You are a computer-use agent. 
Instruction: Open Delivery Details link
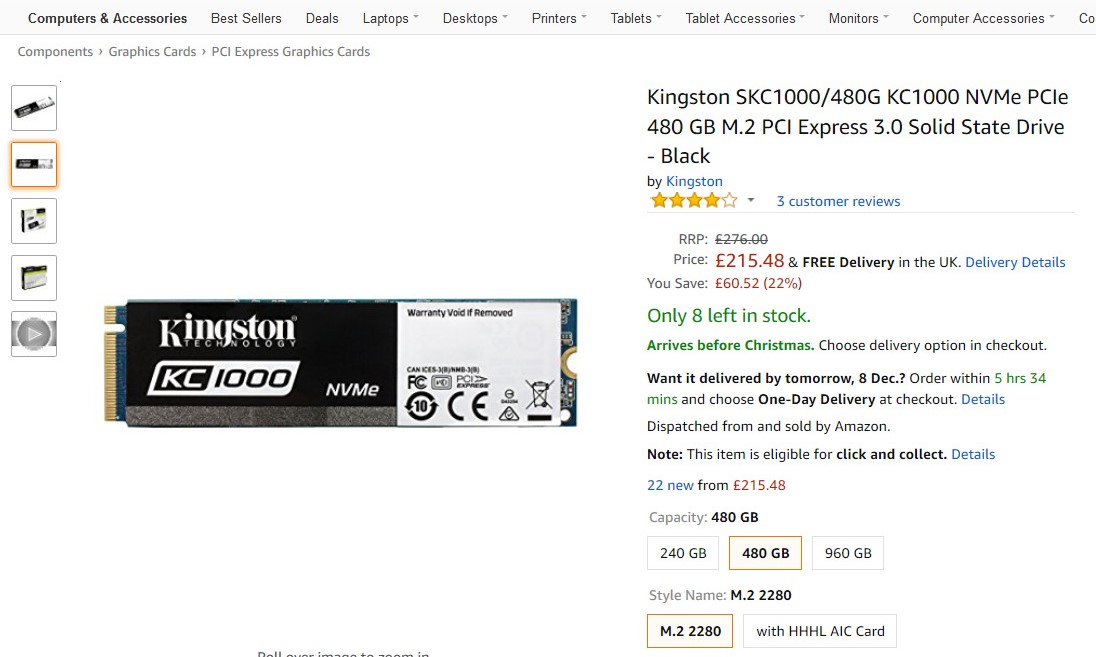coord(1015,262)
